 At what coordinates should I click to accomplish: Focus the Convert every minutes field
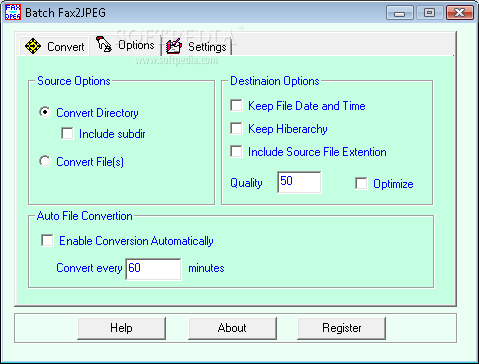click(x=153, y=269)
